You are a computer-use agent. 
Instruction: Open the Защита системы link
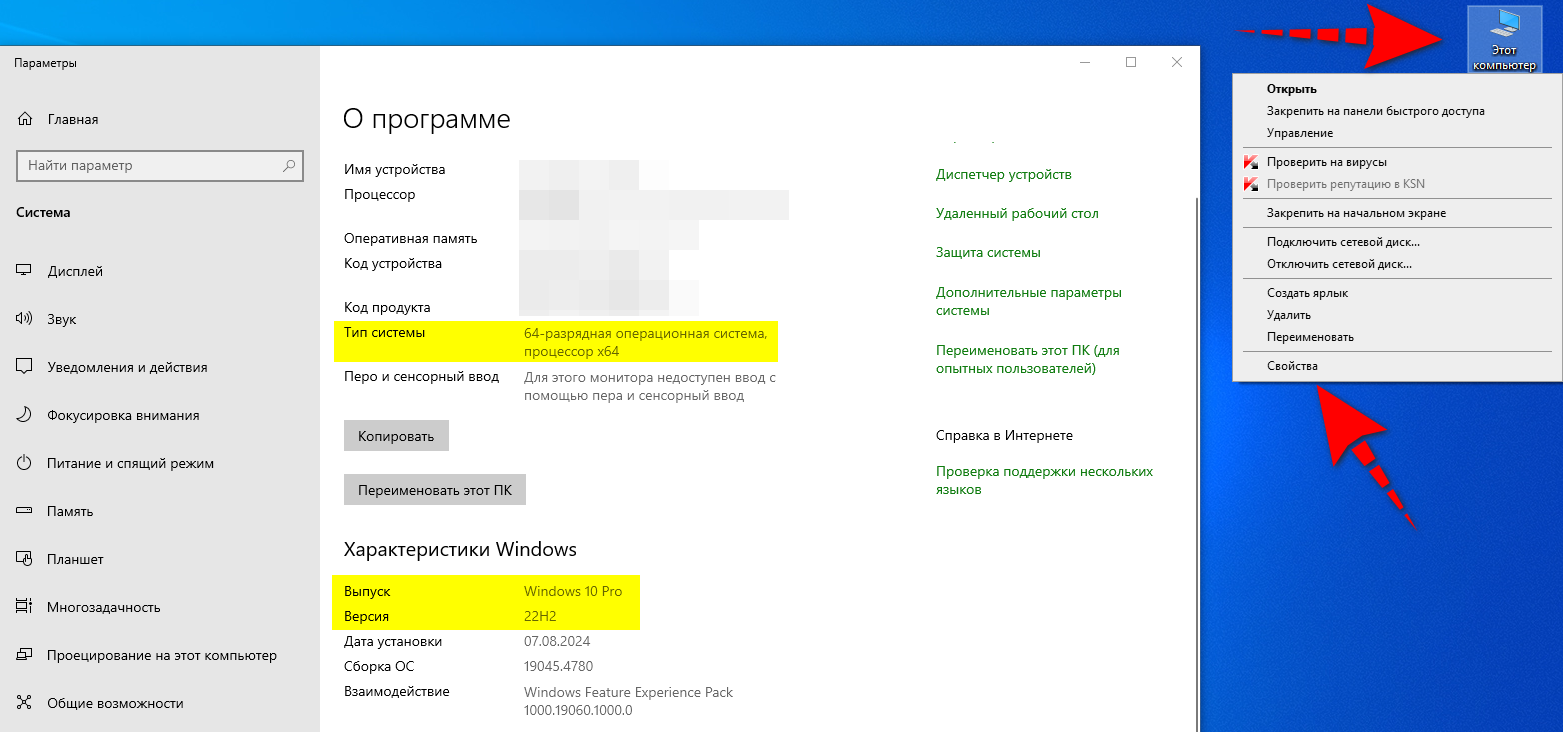pos(988,253)
